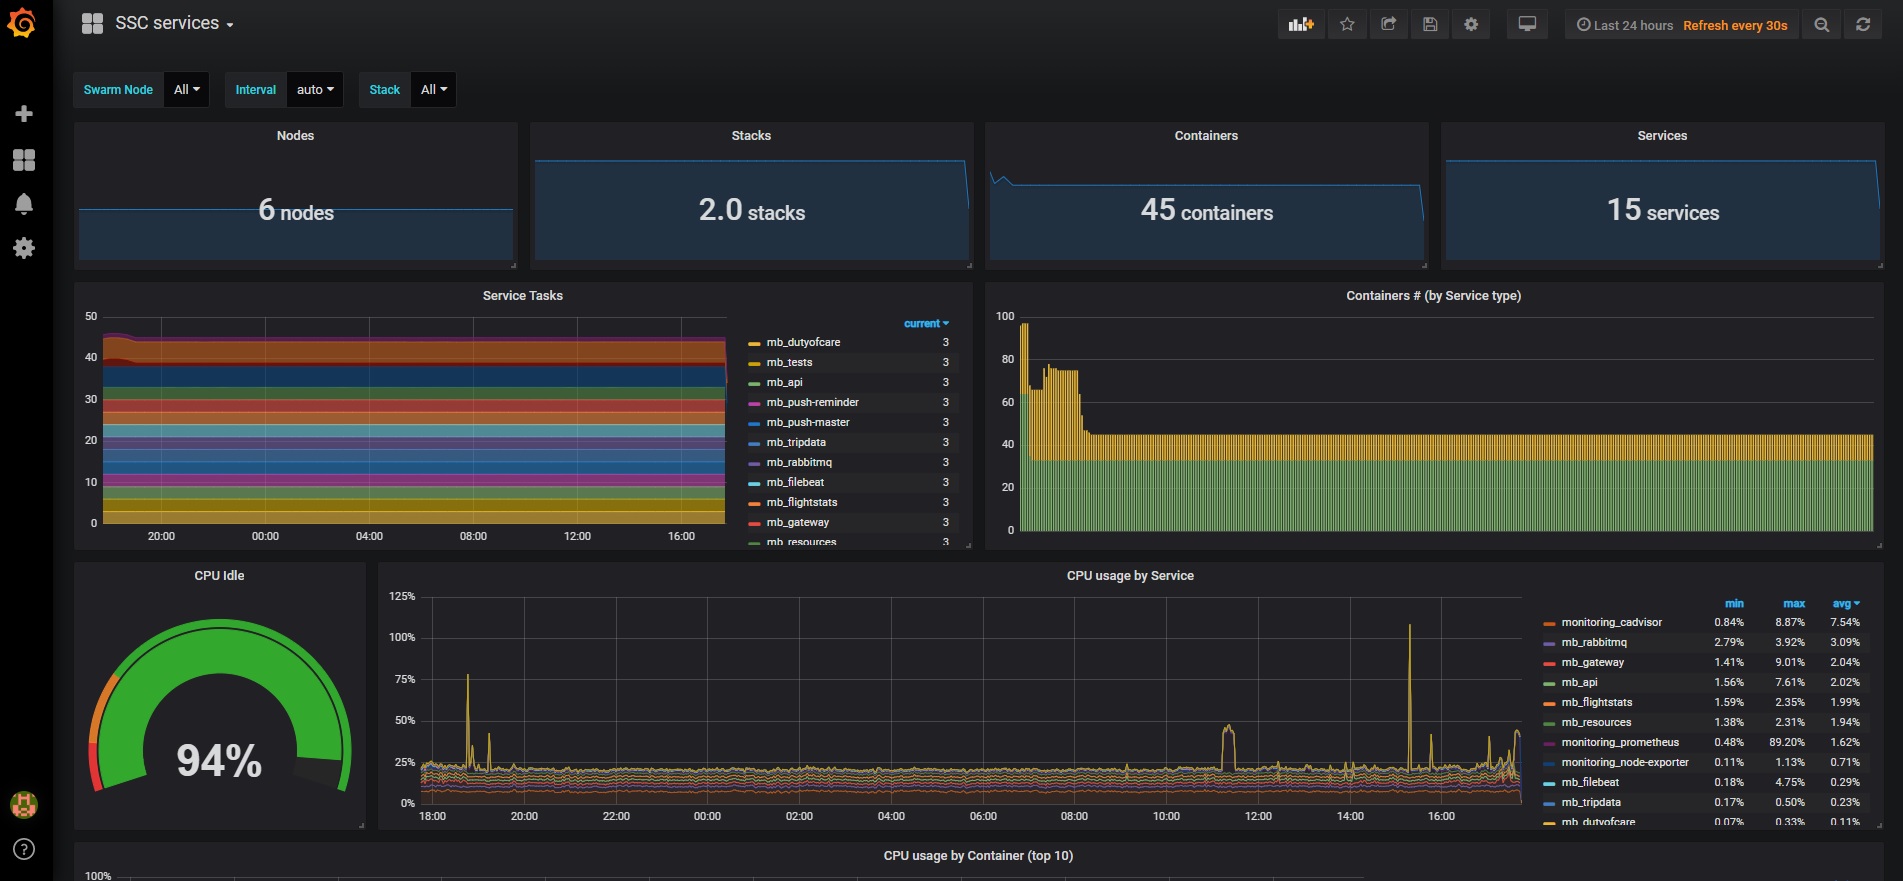The height and width of the screenshot is (881, 1903).
Task: Open the Help question mark icon
Action: point(24,849)
